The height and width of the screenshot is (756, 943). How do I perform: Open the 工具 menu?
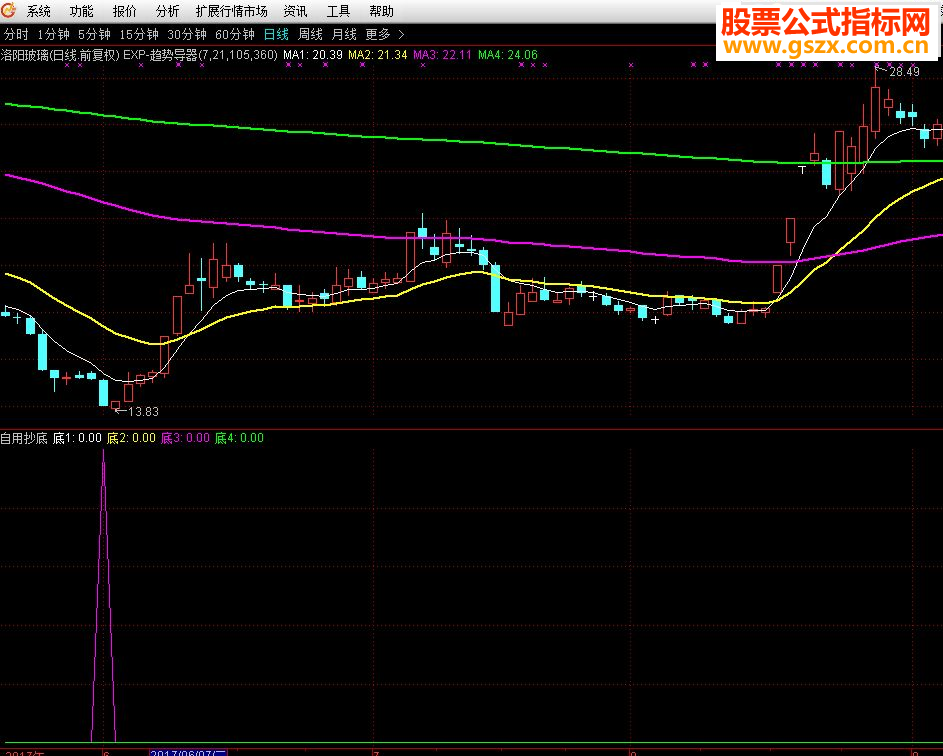tap(338, 11)
